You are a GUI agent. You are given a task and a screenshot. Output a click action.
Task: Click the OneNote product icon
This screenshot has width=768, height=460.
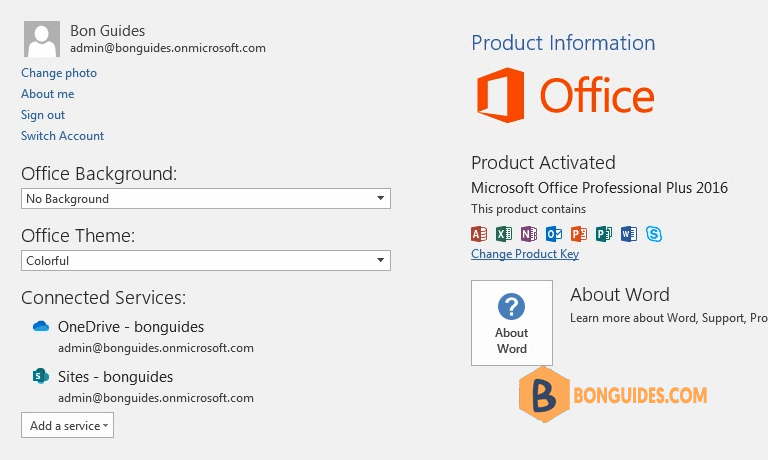529,234
